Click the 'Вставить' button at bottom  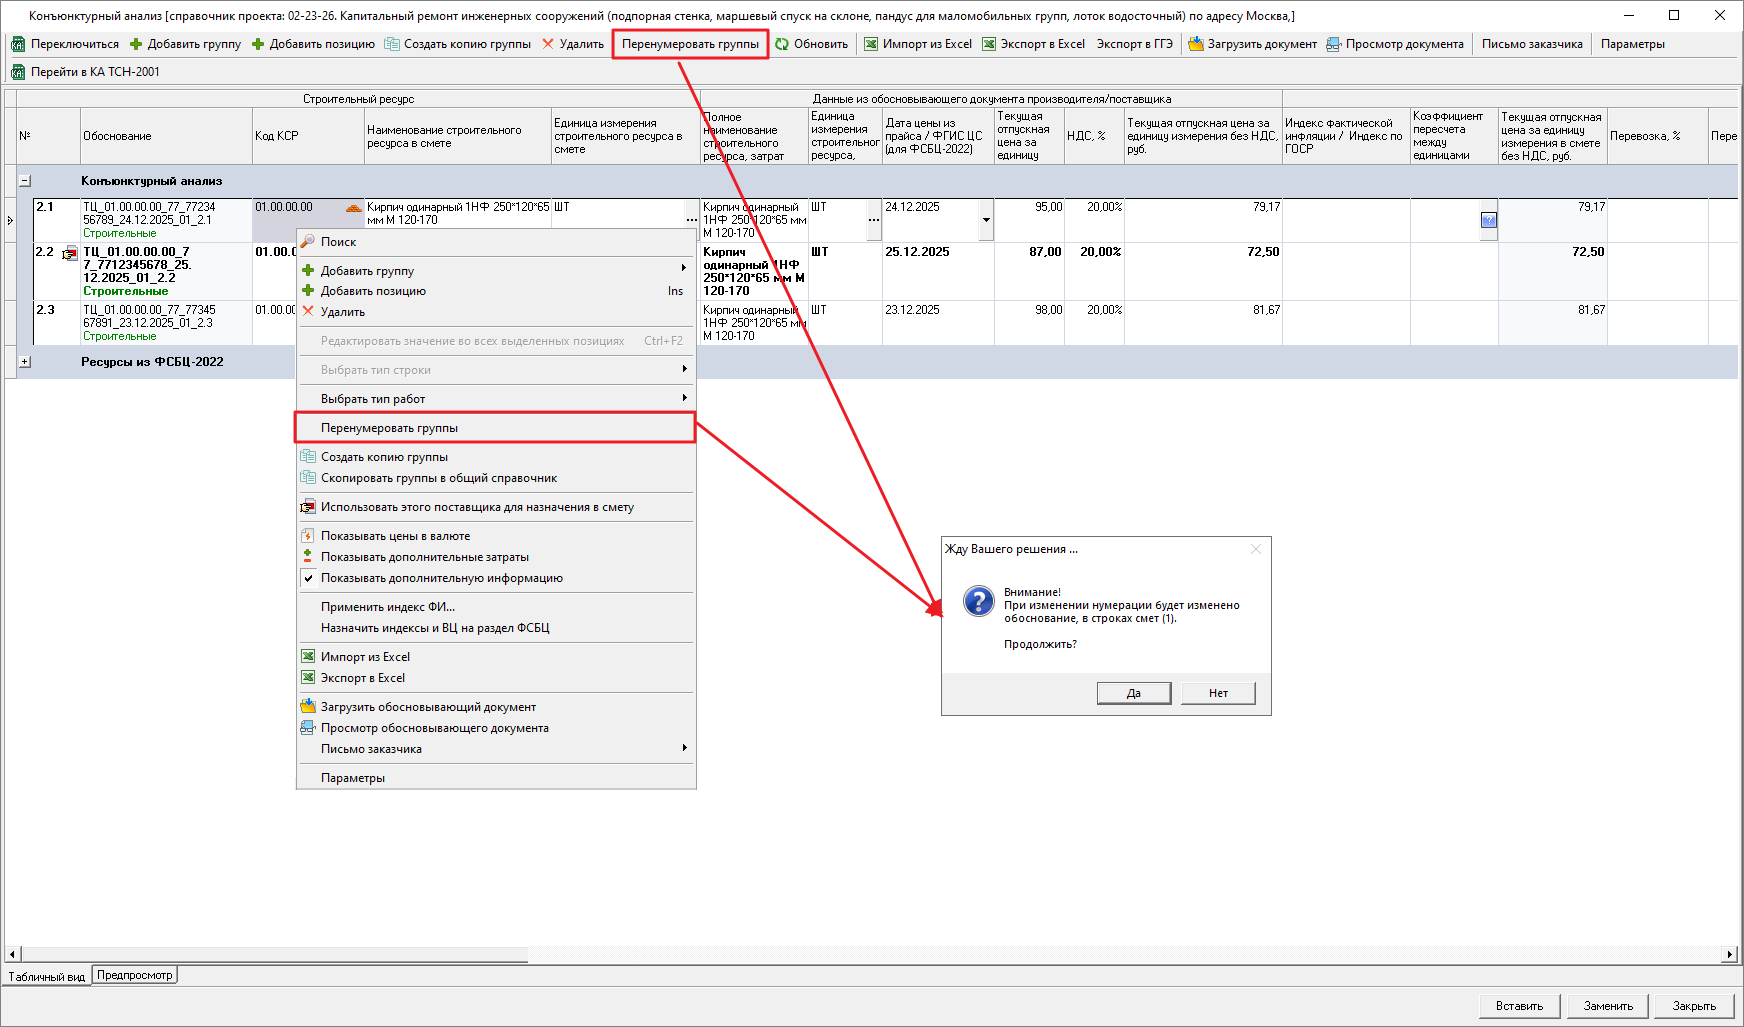click(1519, 1006)
